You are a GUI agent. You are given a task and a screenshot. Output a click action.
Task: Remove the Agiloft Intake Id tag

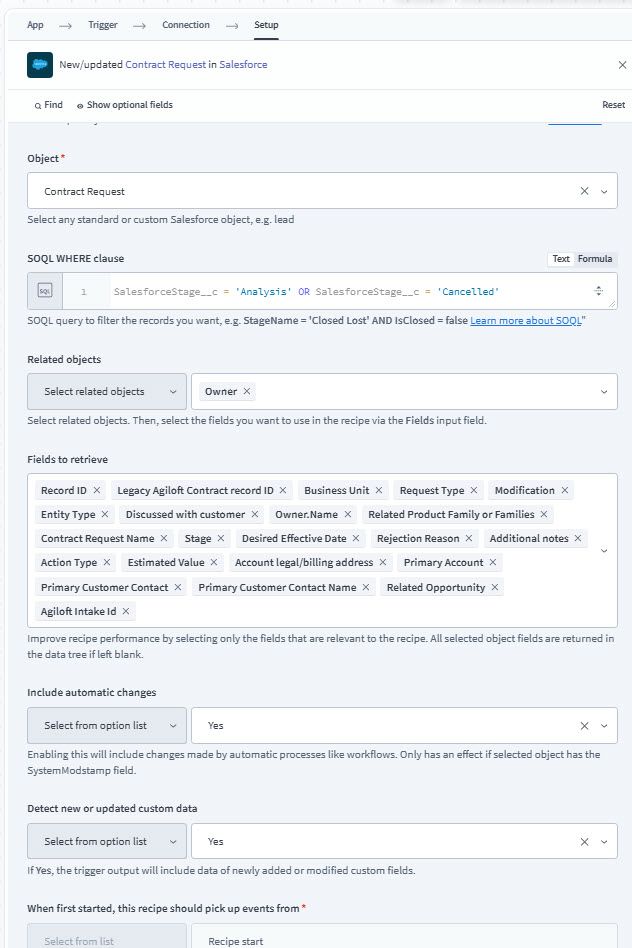tap(126, 611)
